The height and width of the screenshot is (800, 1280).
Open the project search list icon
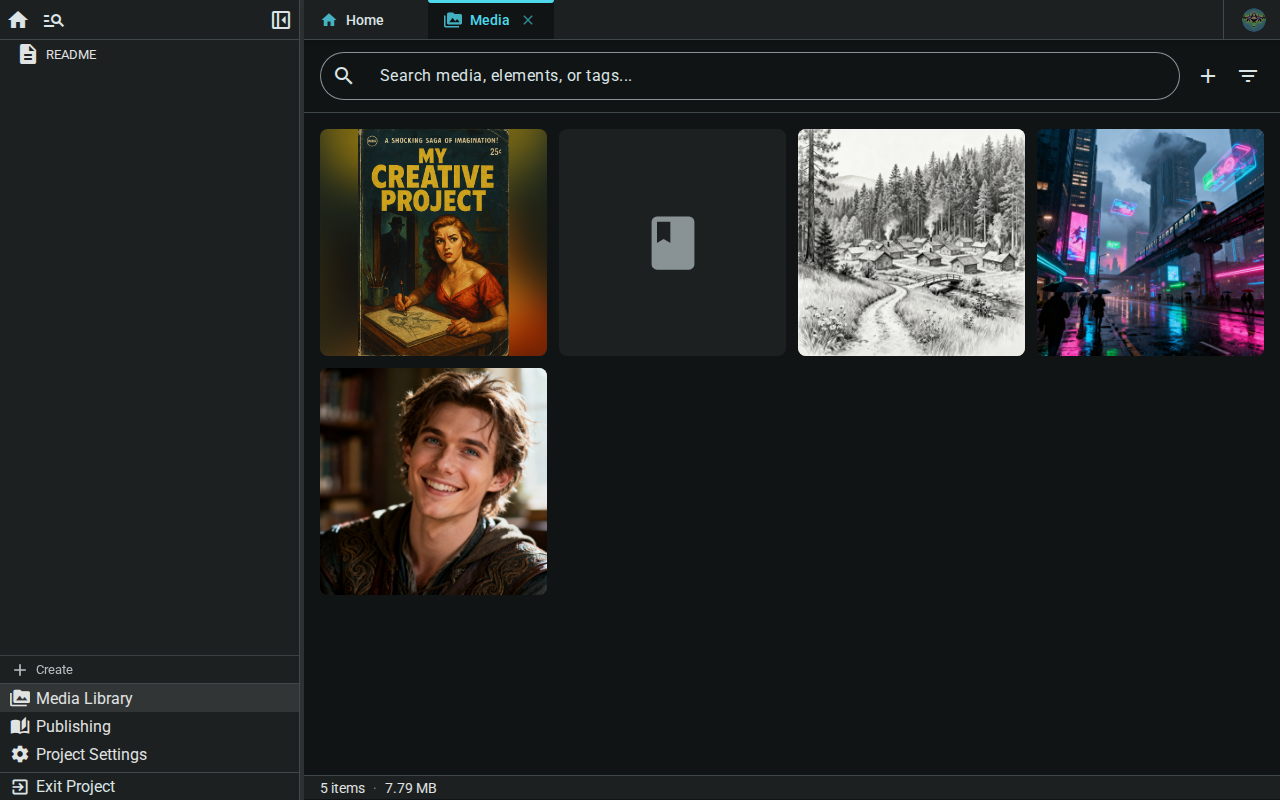[x=54, y=20]
